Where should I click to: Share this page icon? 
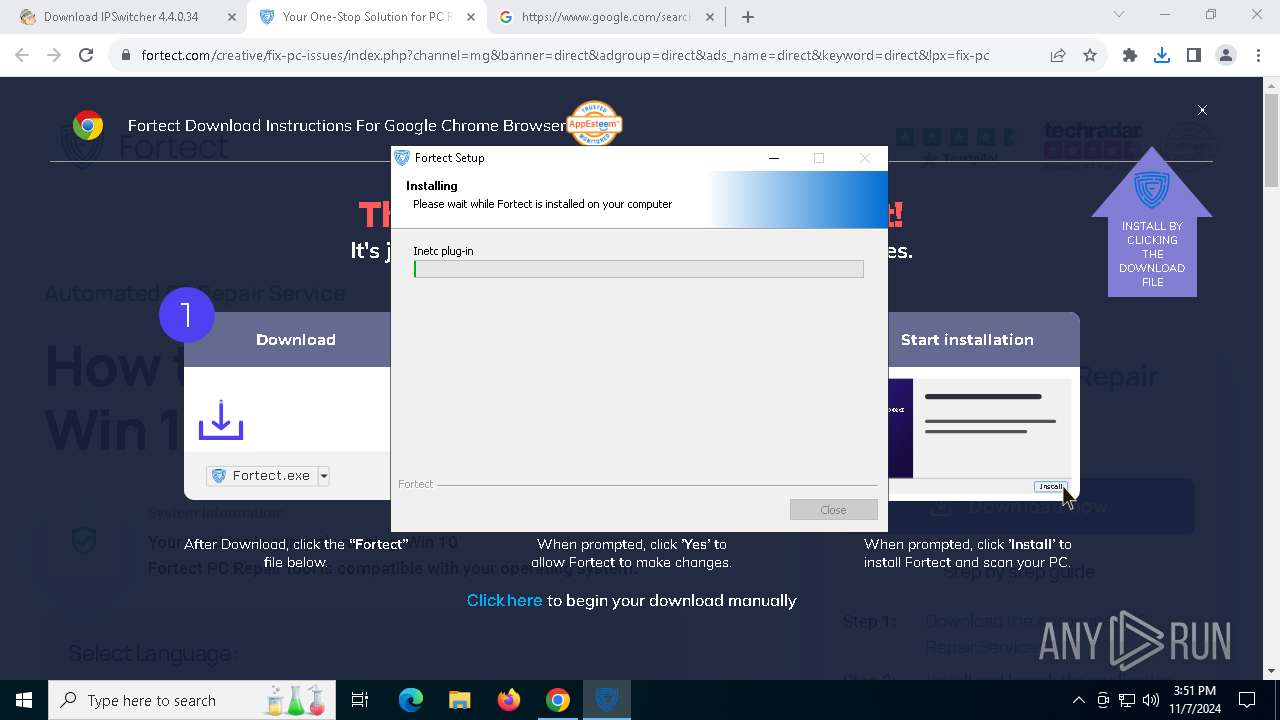pos(1058,56)
